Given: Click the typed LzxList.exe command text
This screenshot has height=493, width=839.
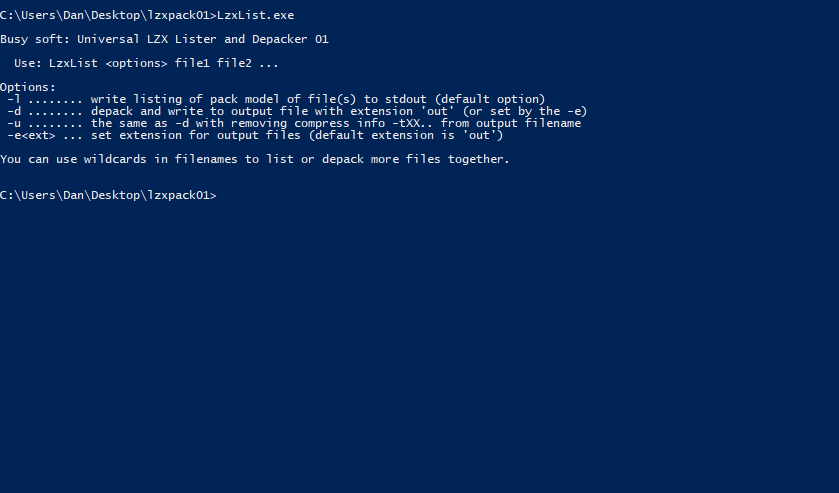Looking at the screenshot, I should [x=255, y=15].
